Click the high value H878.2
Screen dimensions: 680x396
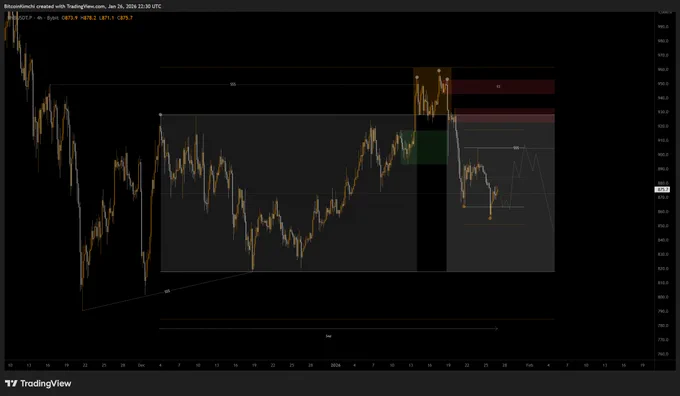tap(88, 18)
